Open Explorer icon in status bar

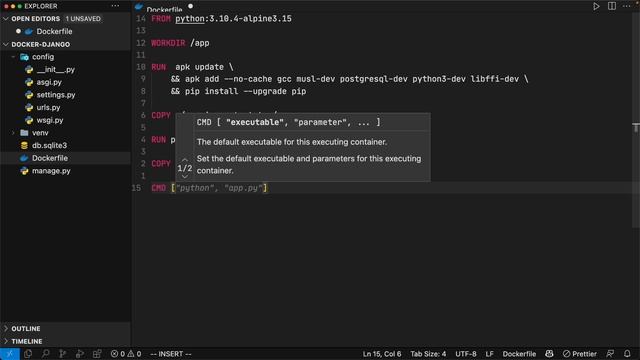tap(28, 353)
